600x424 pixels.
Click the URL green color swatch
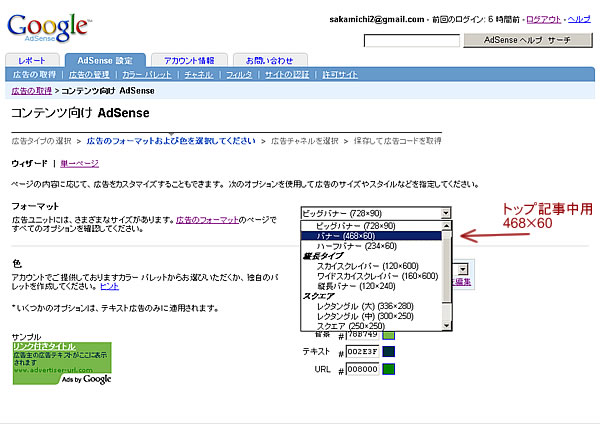click(389, 369)
